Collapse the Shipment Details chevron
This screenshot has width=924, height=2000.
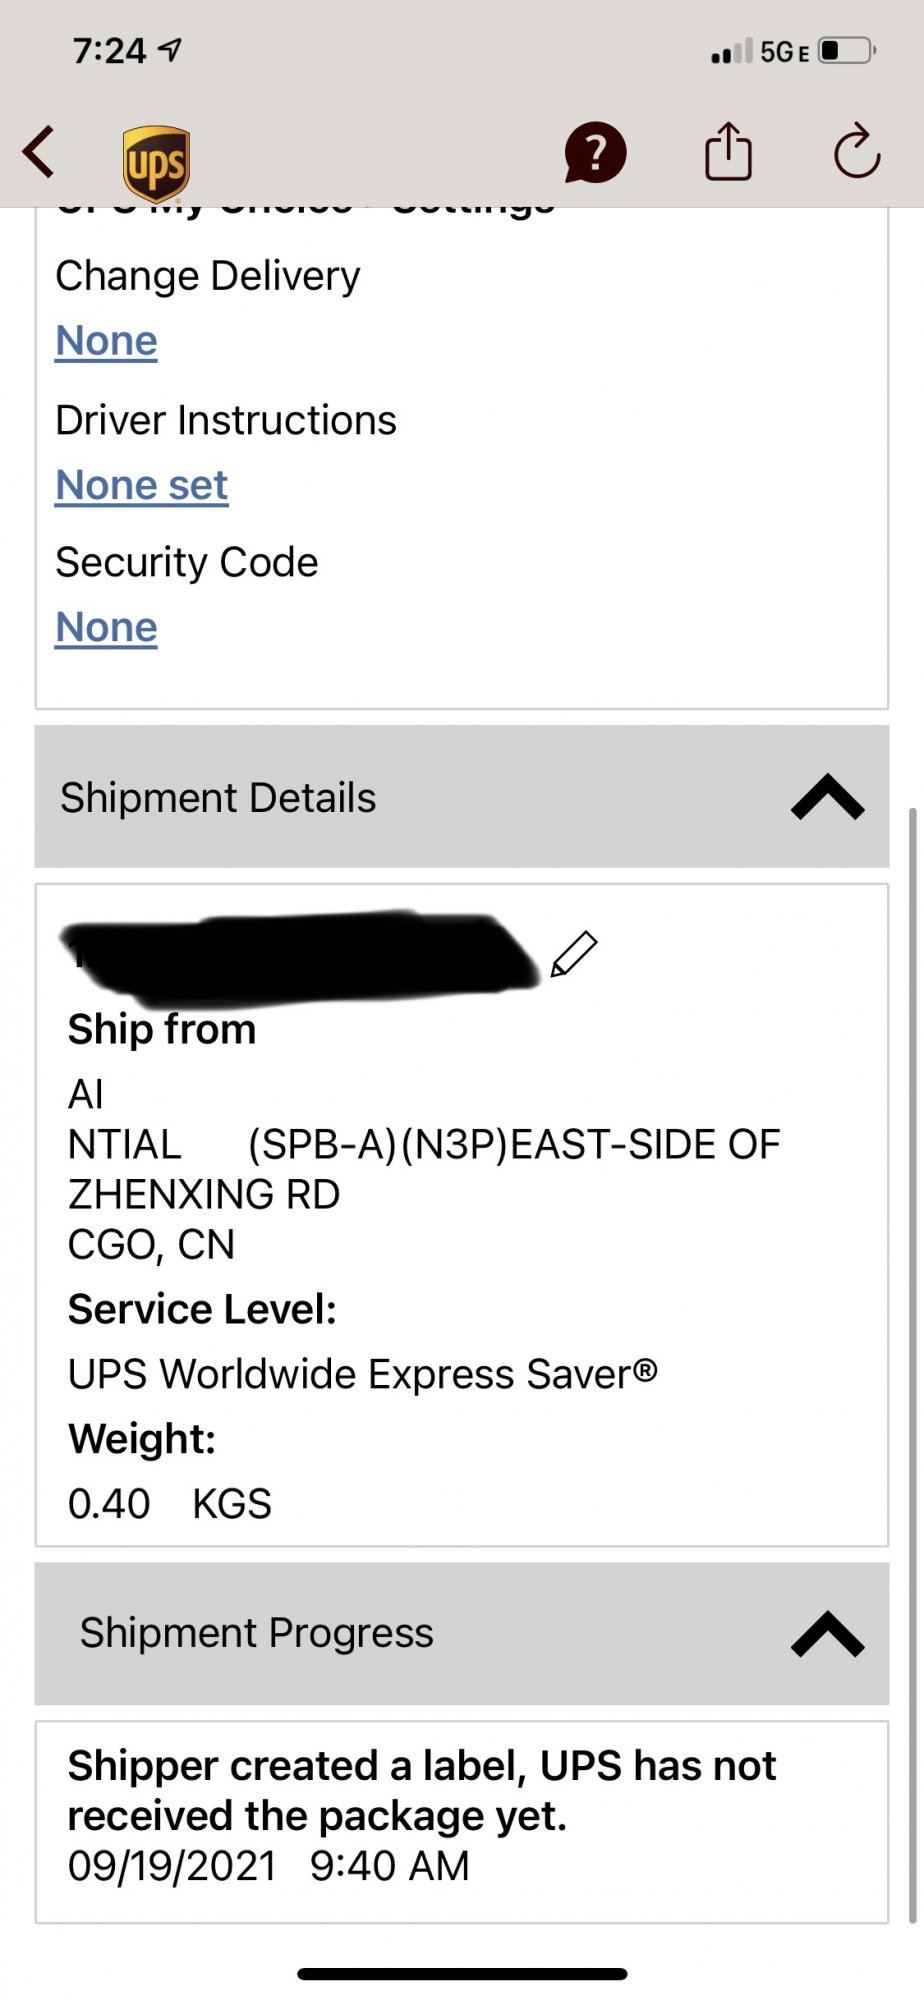(x=827, y=797)
